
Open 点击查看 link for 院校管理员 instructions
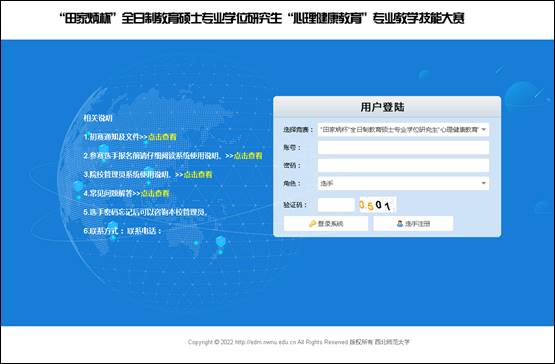(x=198, y=174)
